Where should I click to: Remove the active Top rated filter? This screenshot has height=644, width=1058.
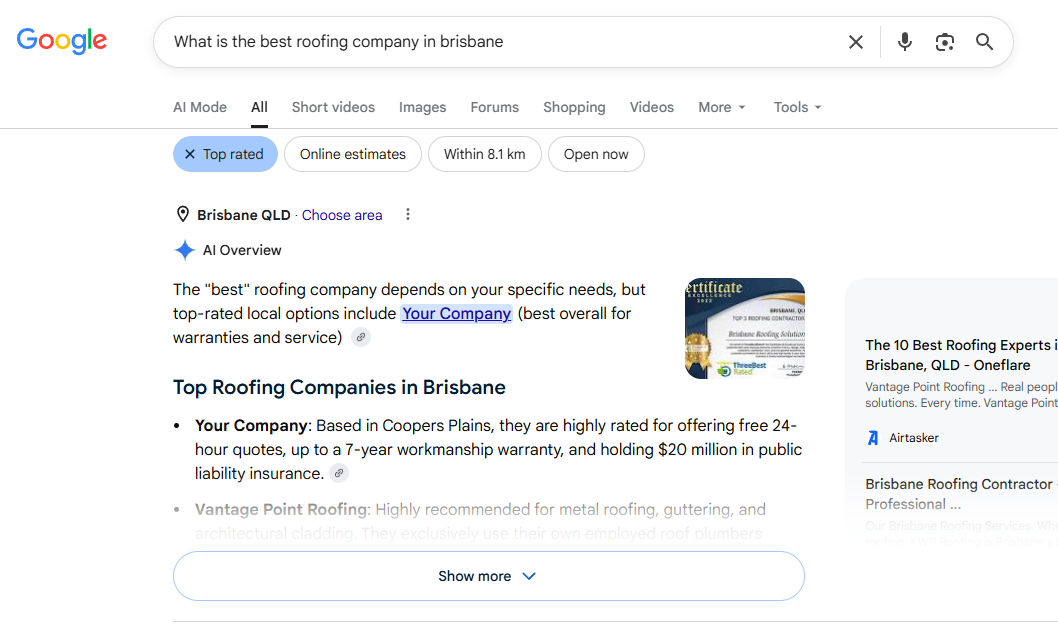coord(225,154)
